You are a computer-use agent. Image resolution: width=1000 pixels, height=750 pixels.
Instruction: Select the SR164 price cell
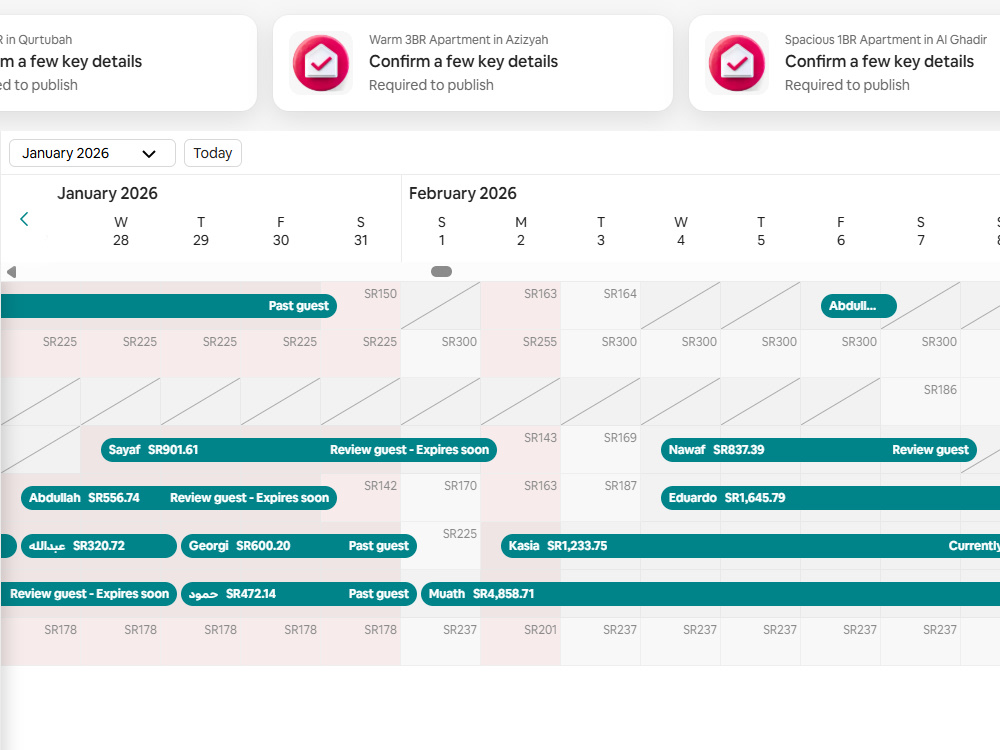[x=601, y=305]
